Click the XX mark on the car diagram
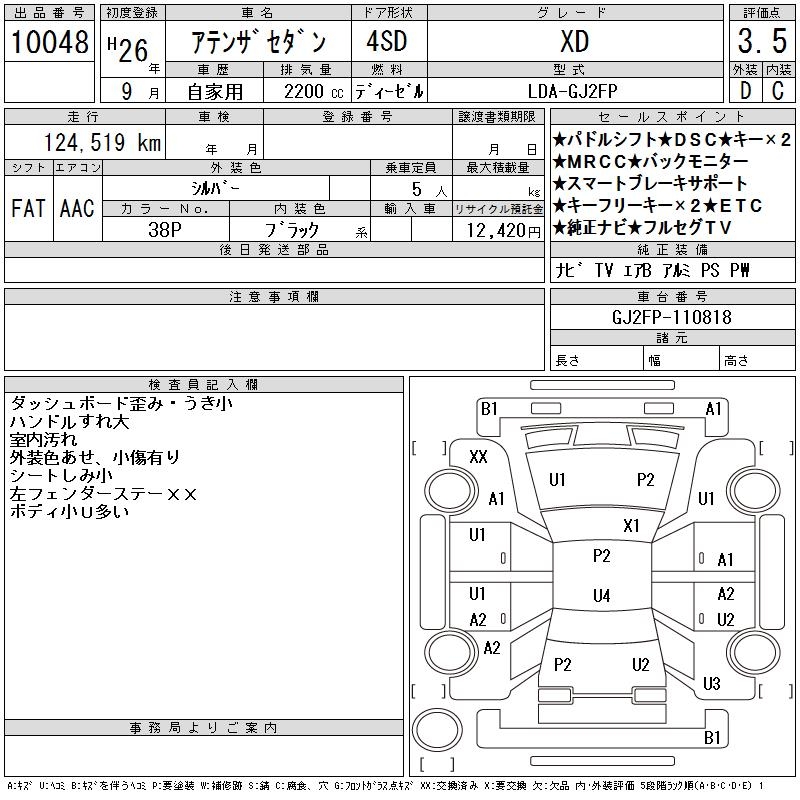The image size is (800, 800). 478,457
